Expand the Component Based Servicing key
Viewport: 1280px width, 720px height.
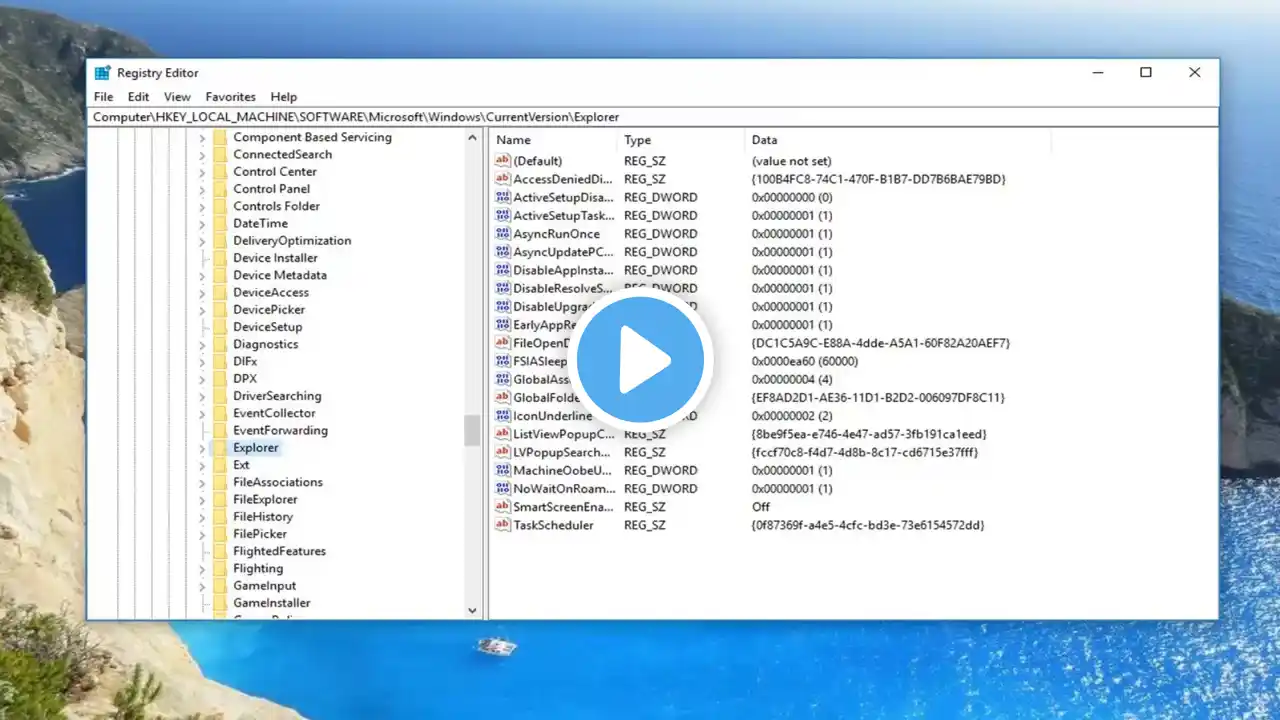click(202, 138)
